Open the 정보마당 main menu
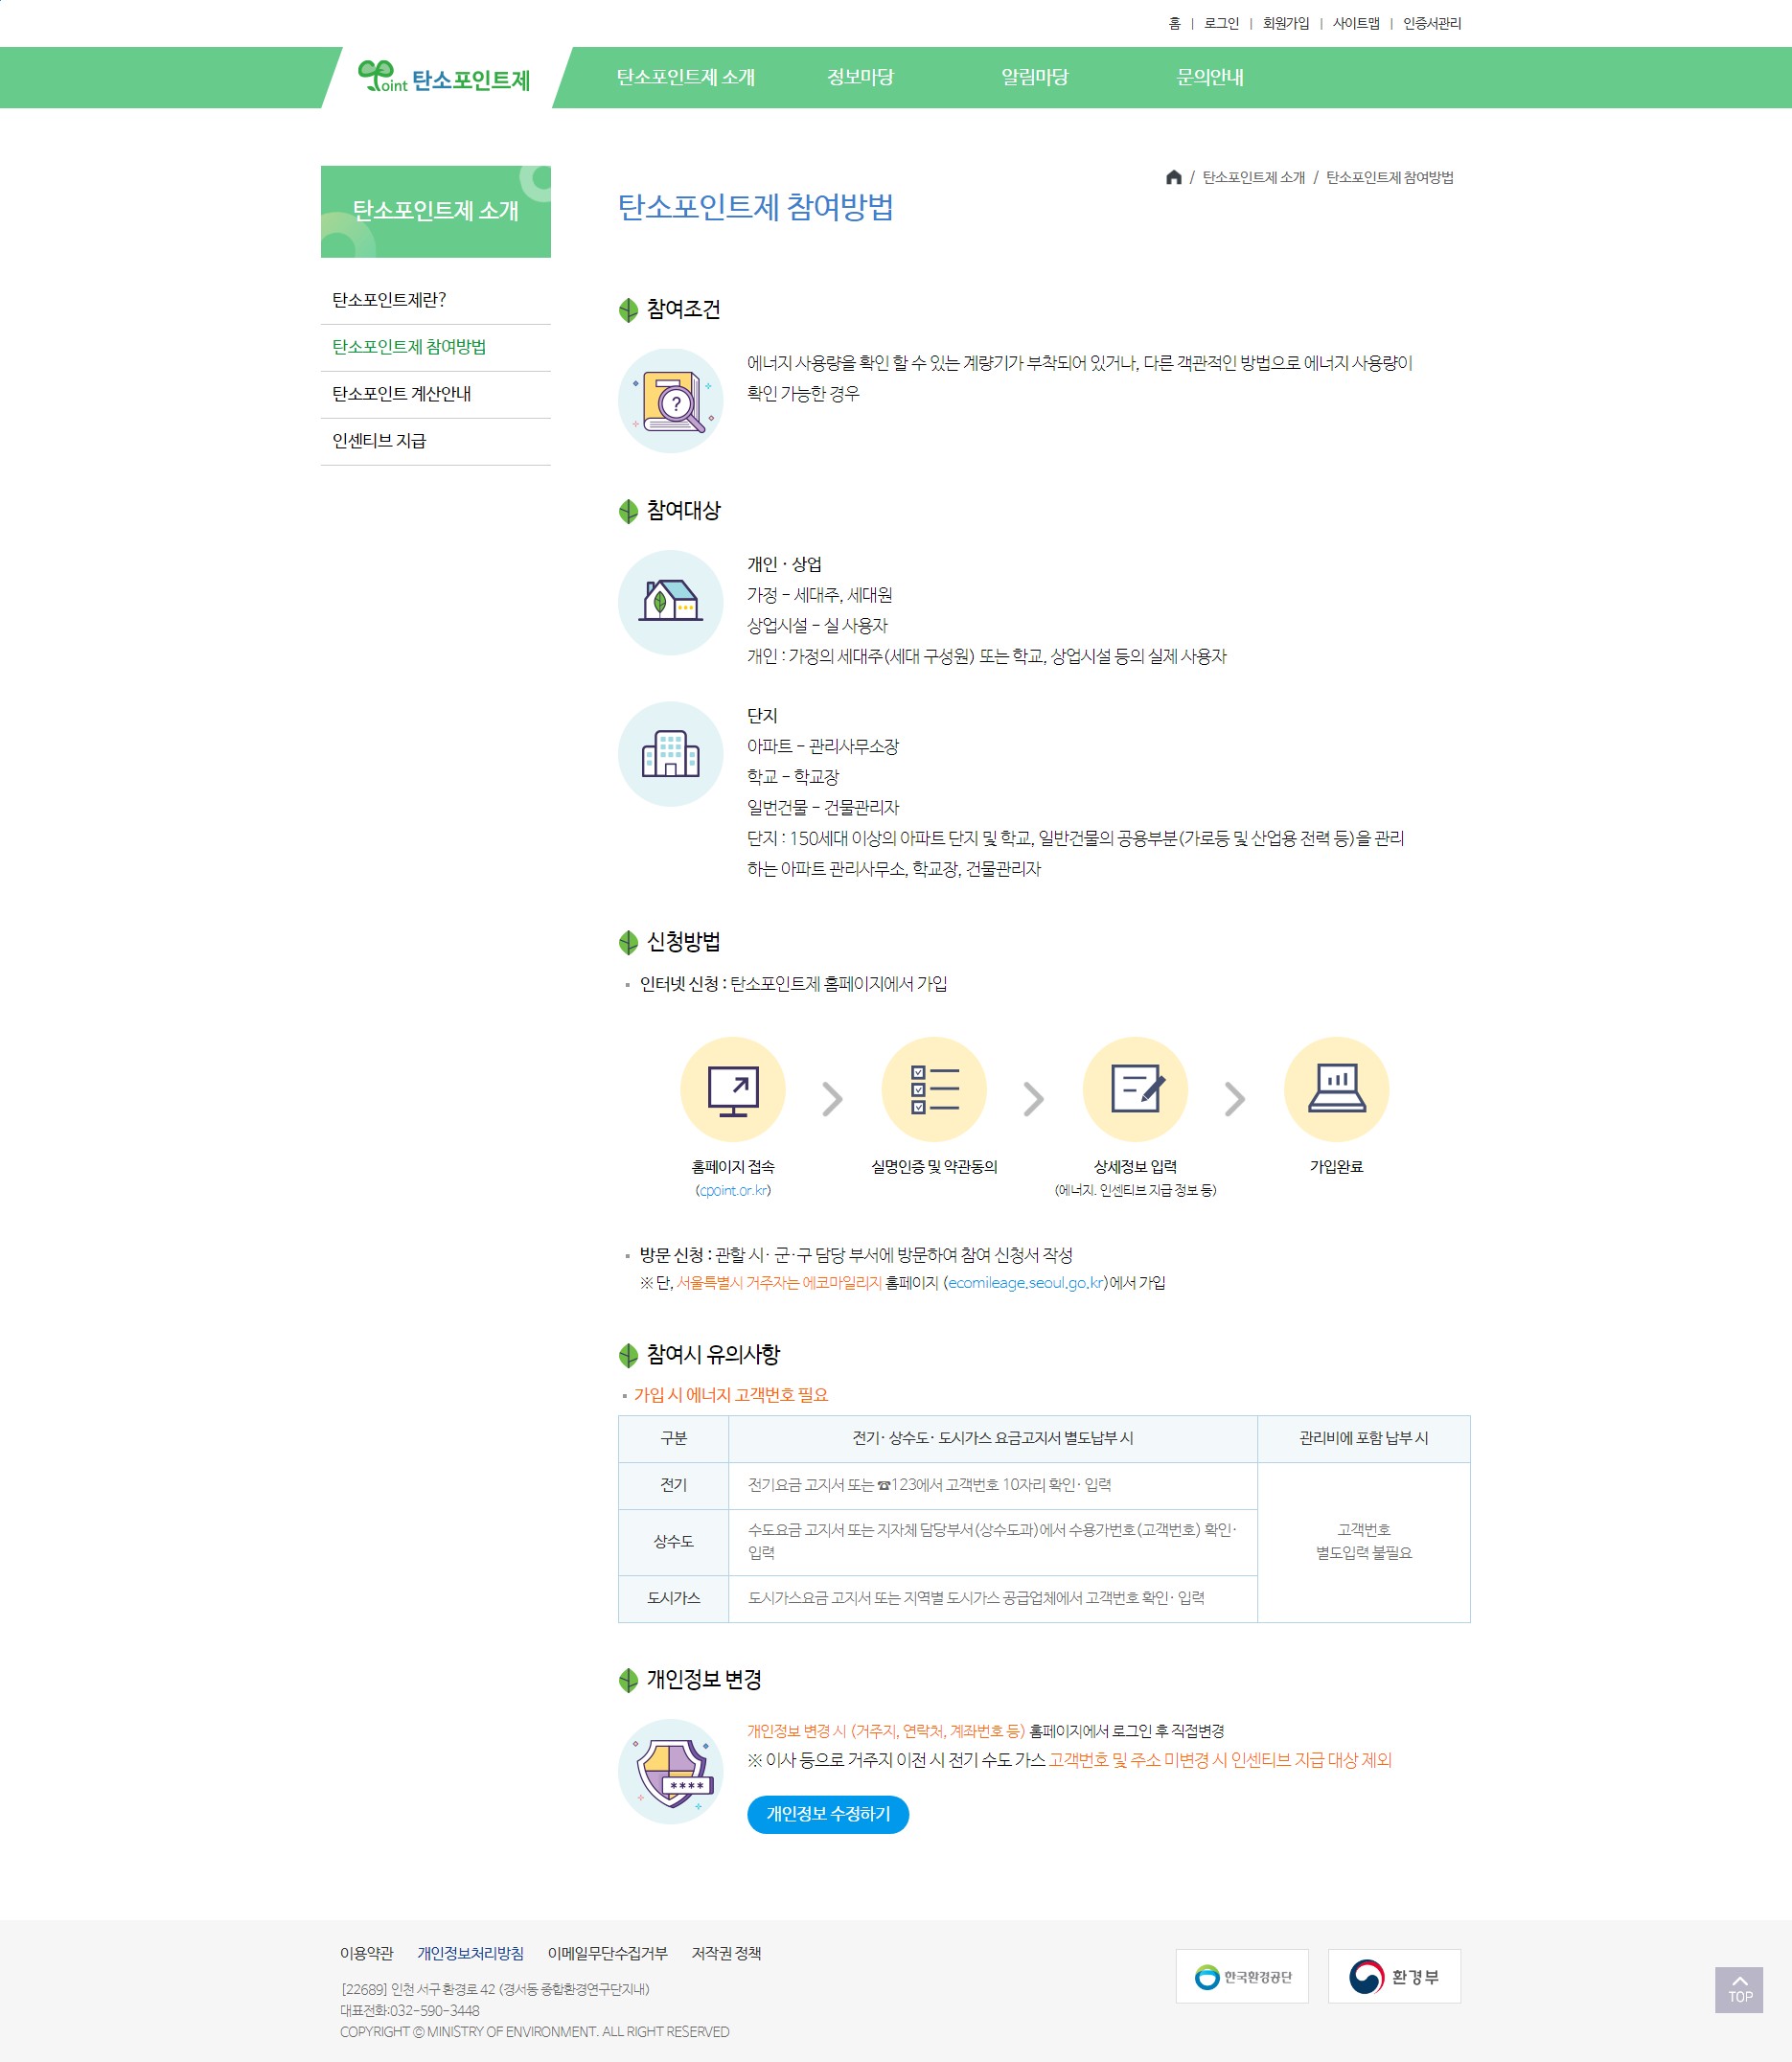1792x2062 pixels. [x=860, y=77]
